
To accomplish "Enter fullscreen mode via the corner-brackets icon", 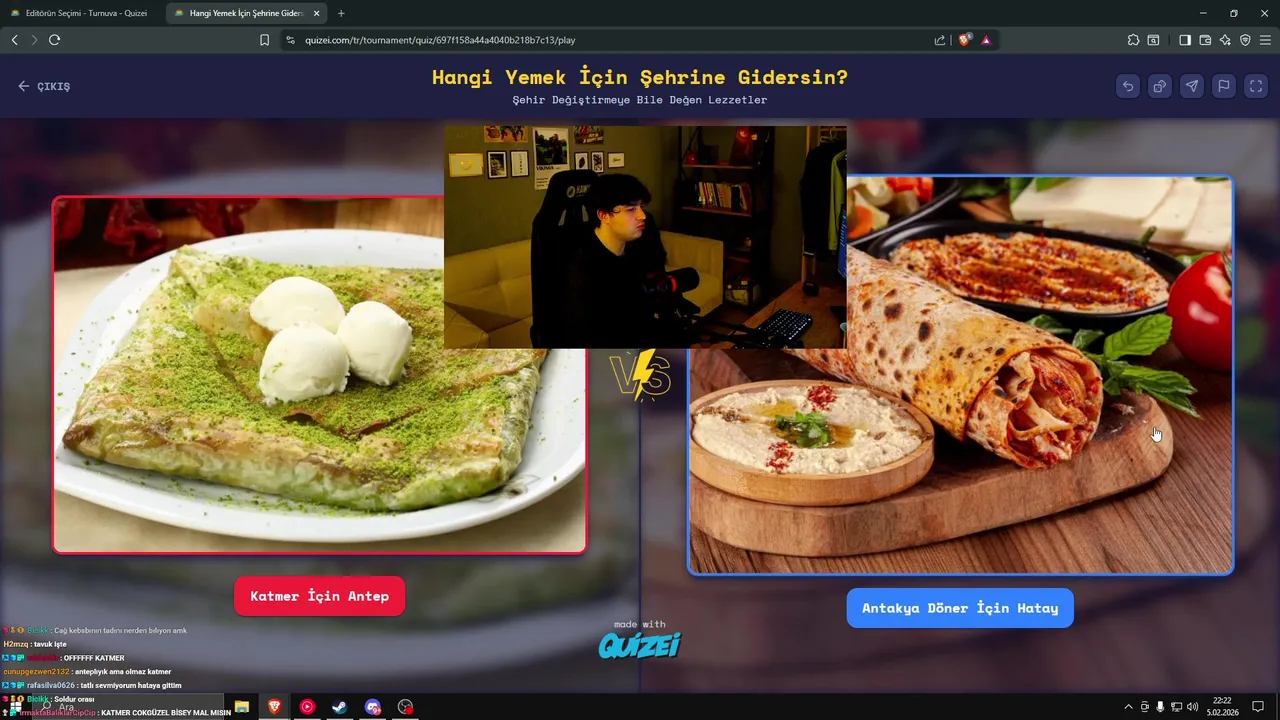I will click(x=1256, y=86).
